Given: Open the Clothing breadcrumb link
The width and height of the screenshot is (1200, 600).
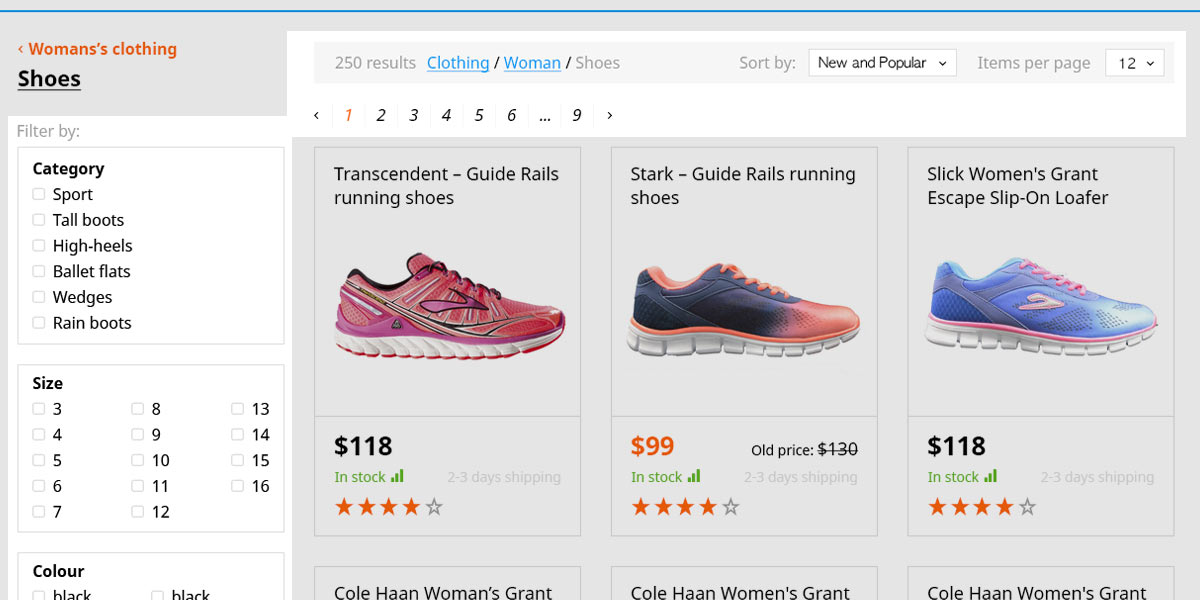Looking at the screenshot, I should pos(458,63).
